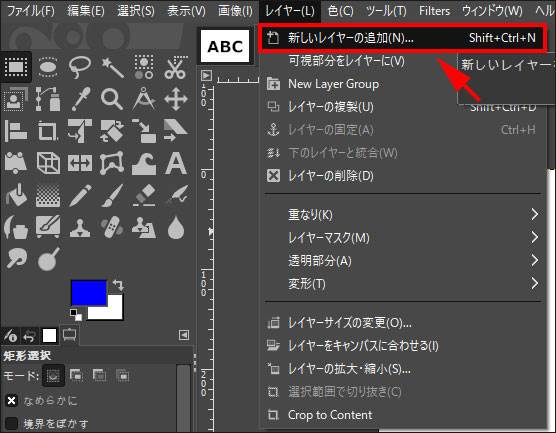Expand the レイヤーマスク(M) submenu

403,237
